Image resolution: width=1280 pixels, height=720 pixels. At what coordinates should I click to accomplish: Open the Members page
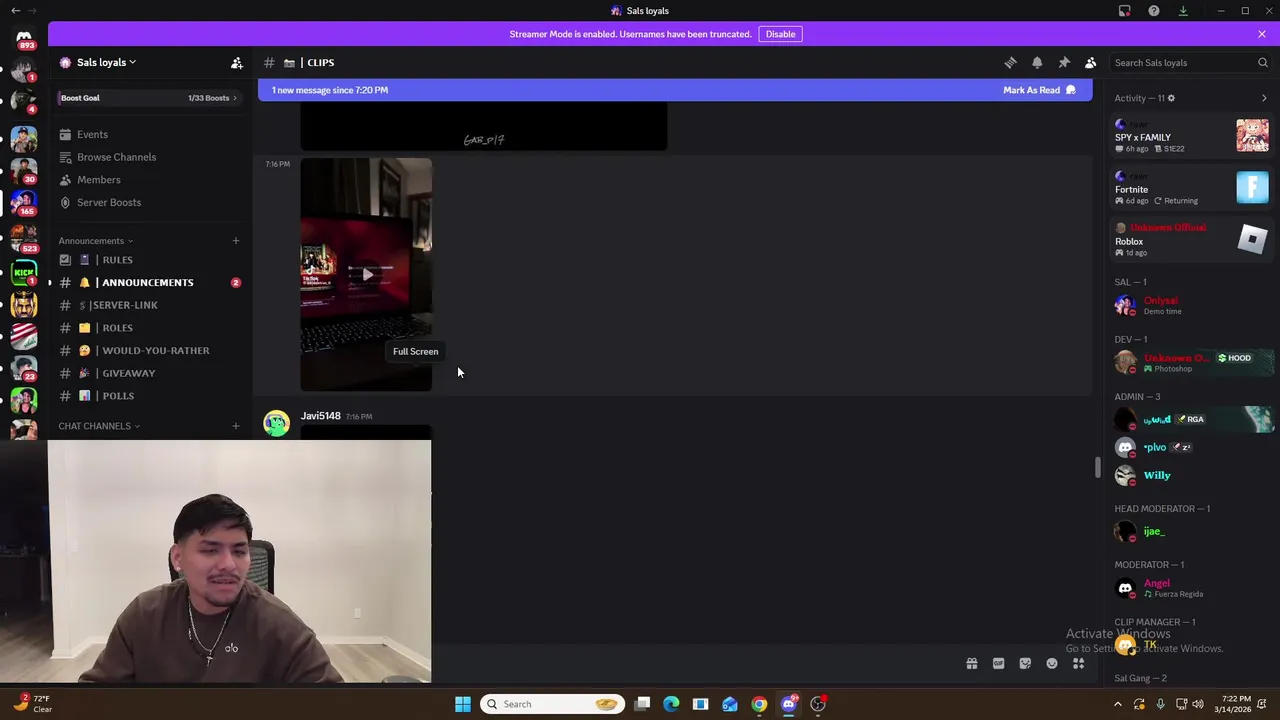click(x=98, y=180)
